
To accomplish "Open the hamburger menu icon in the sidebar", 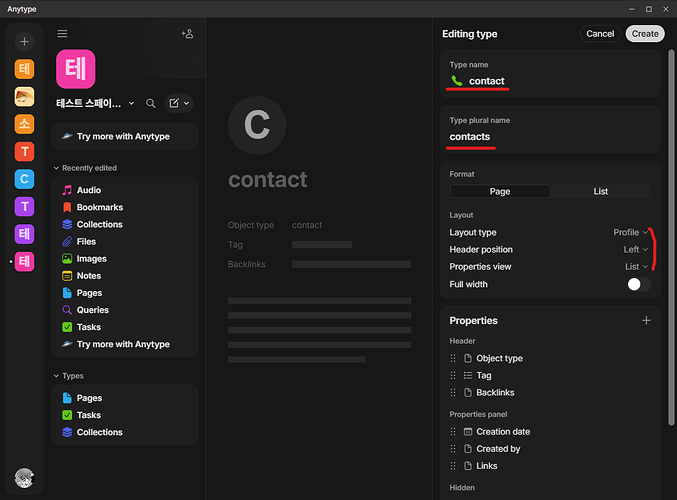I will [x=62, y=34].
